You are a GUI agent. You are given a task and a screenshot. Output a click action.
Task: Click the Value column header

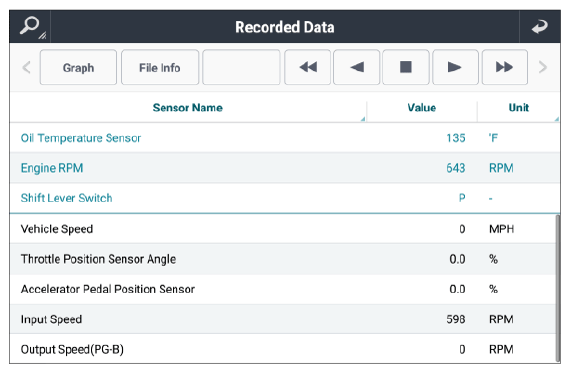coord(422,108)
